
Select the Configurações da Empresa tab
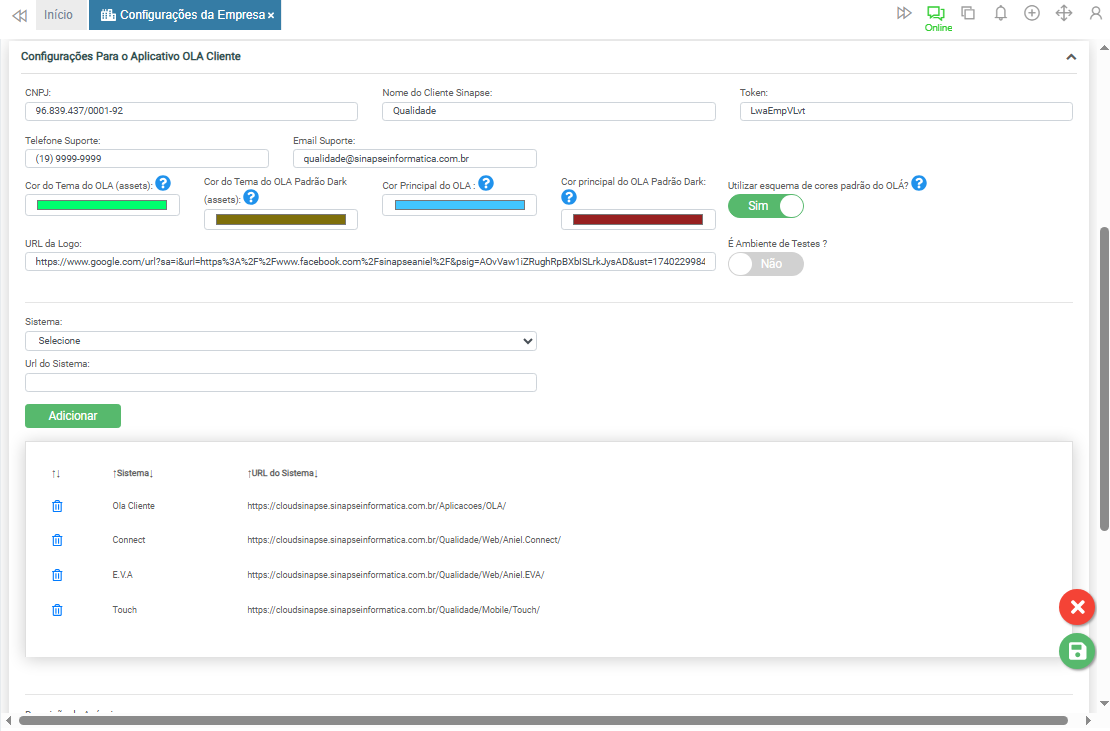point(186,15)
